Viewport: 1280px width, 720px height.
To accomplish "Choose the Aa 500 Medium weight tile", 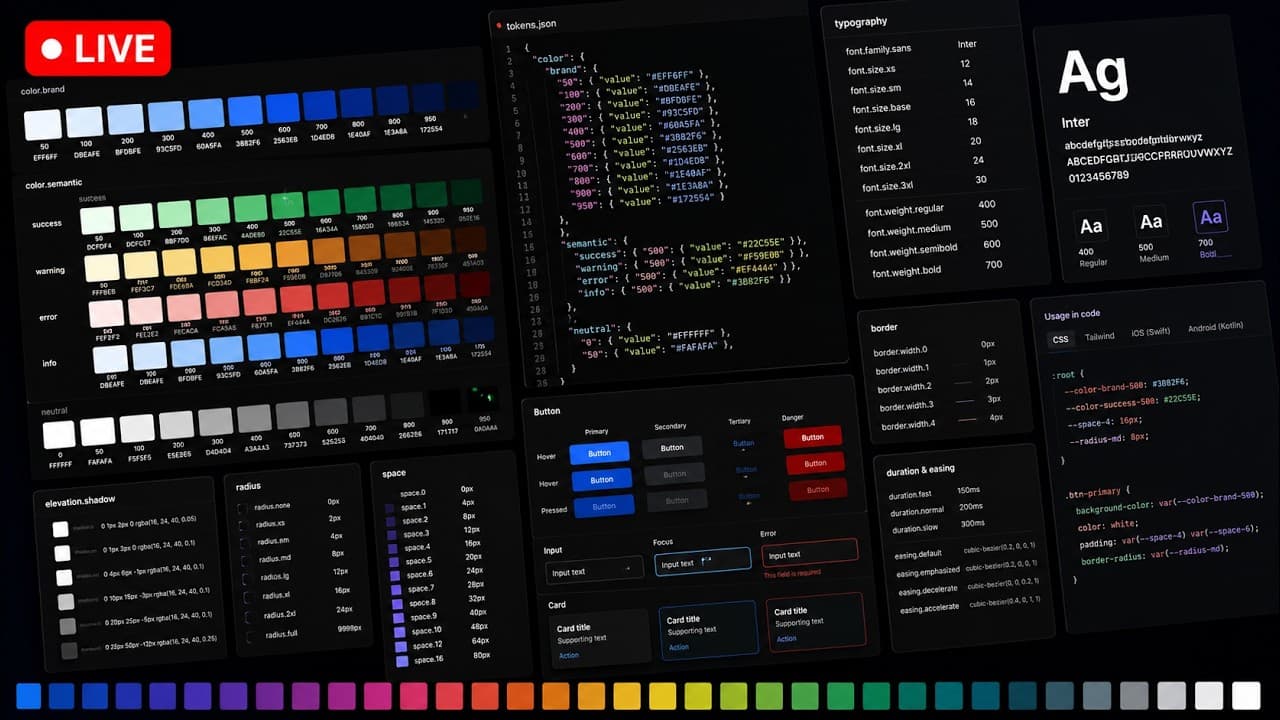I will pyautogui.click(x=1151, y=222).
